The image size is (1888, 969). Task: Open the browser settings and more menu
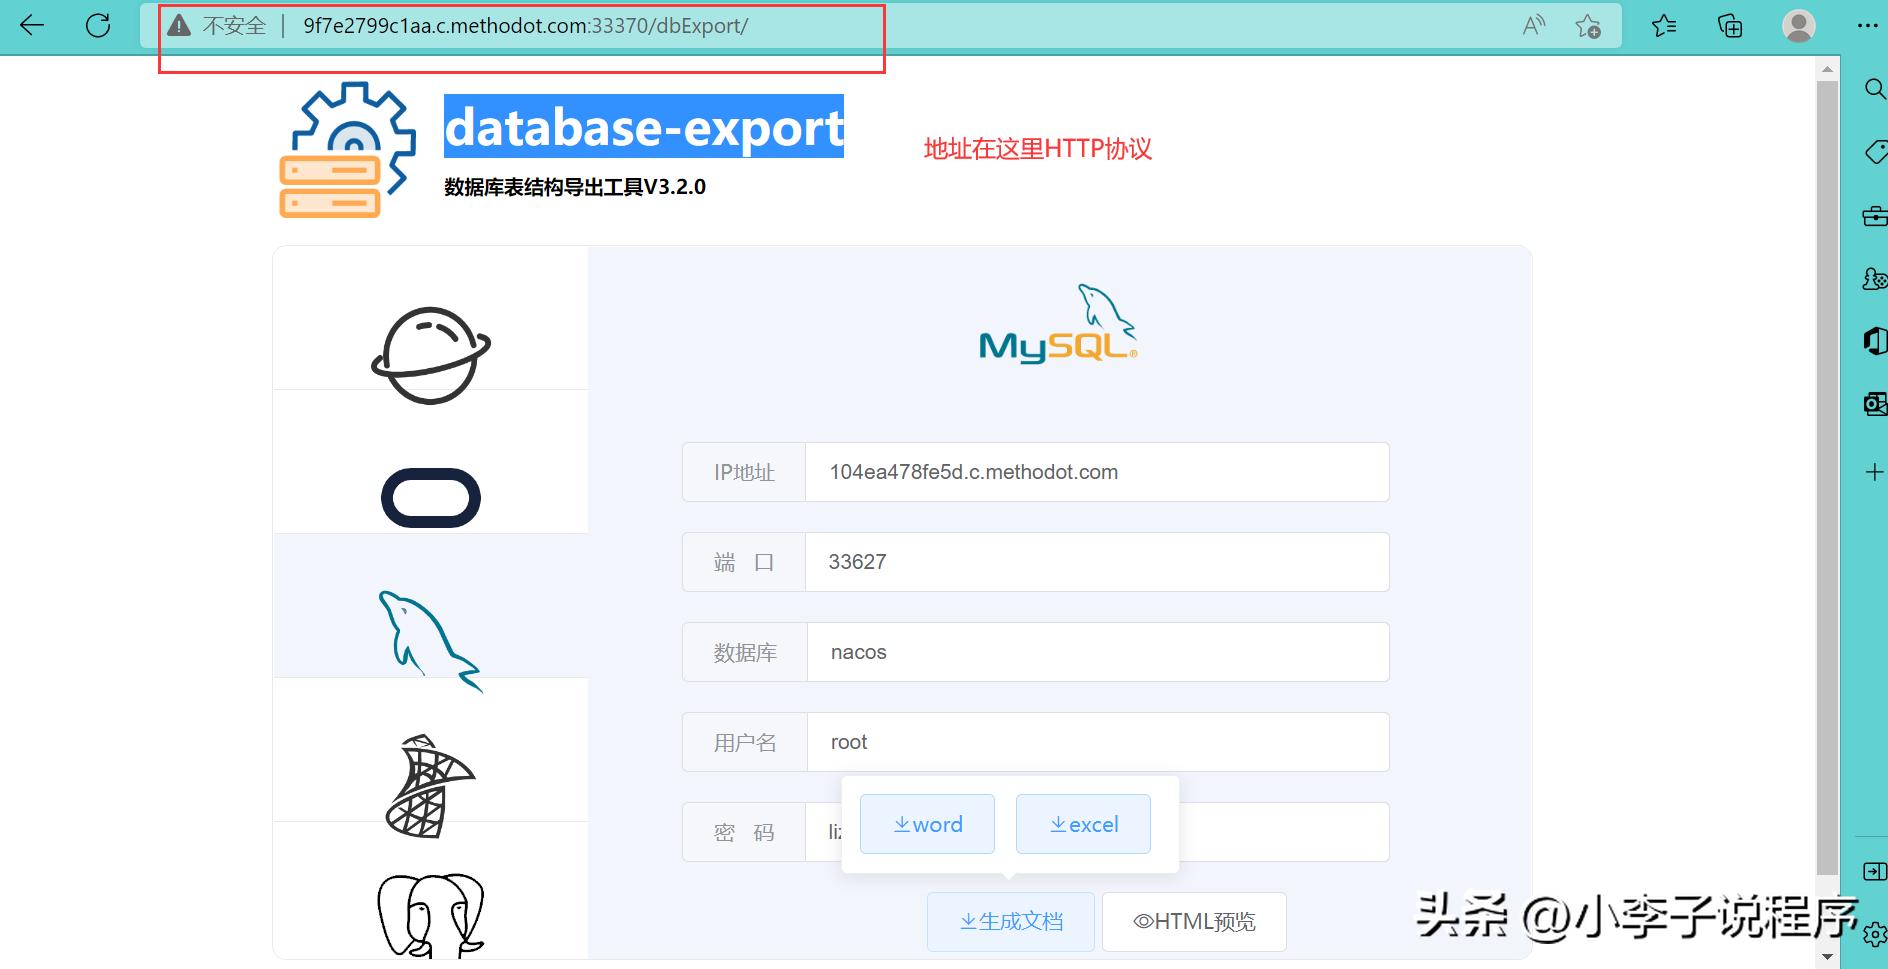pyautogui.click(x=1867, y=26)
